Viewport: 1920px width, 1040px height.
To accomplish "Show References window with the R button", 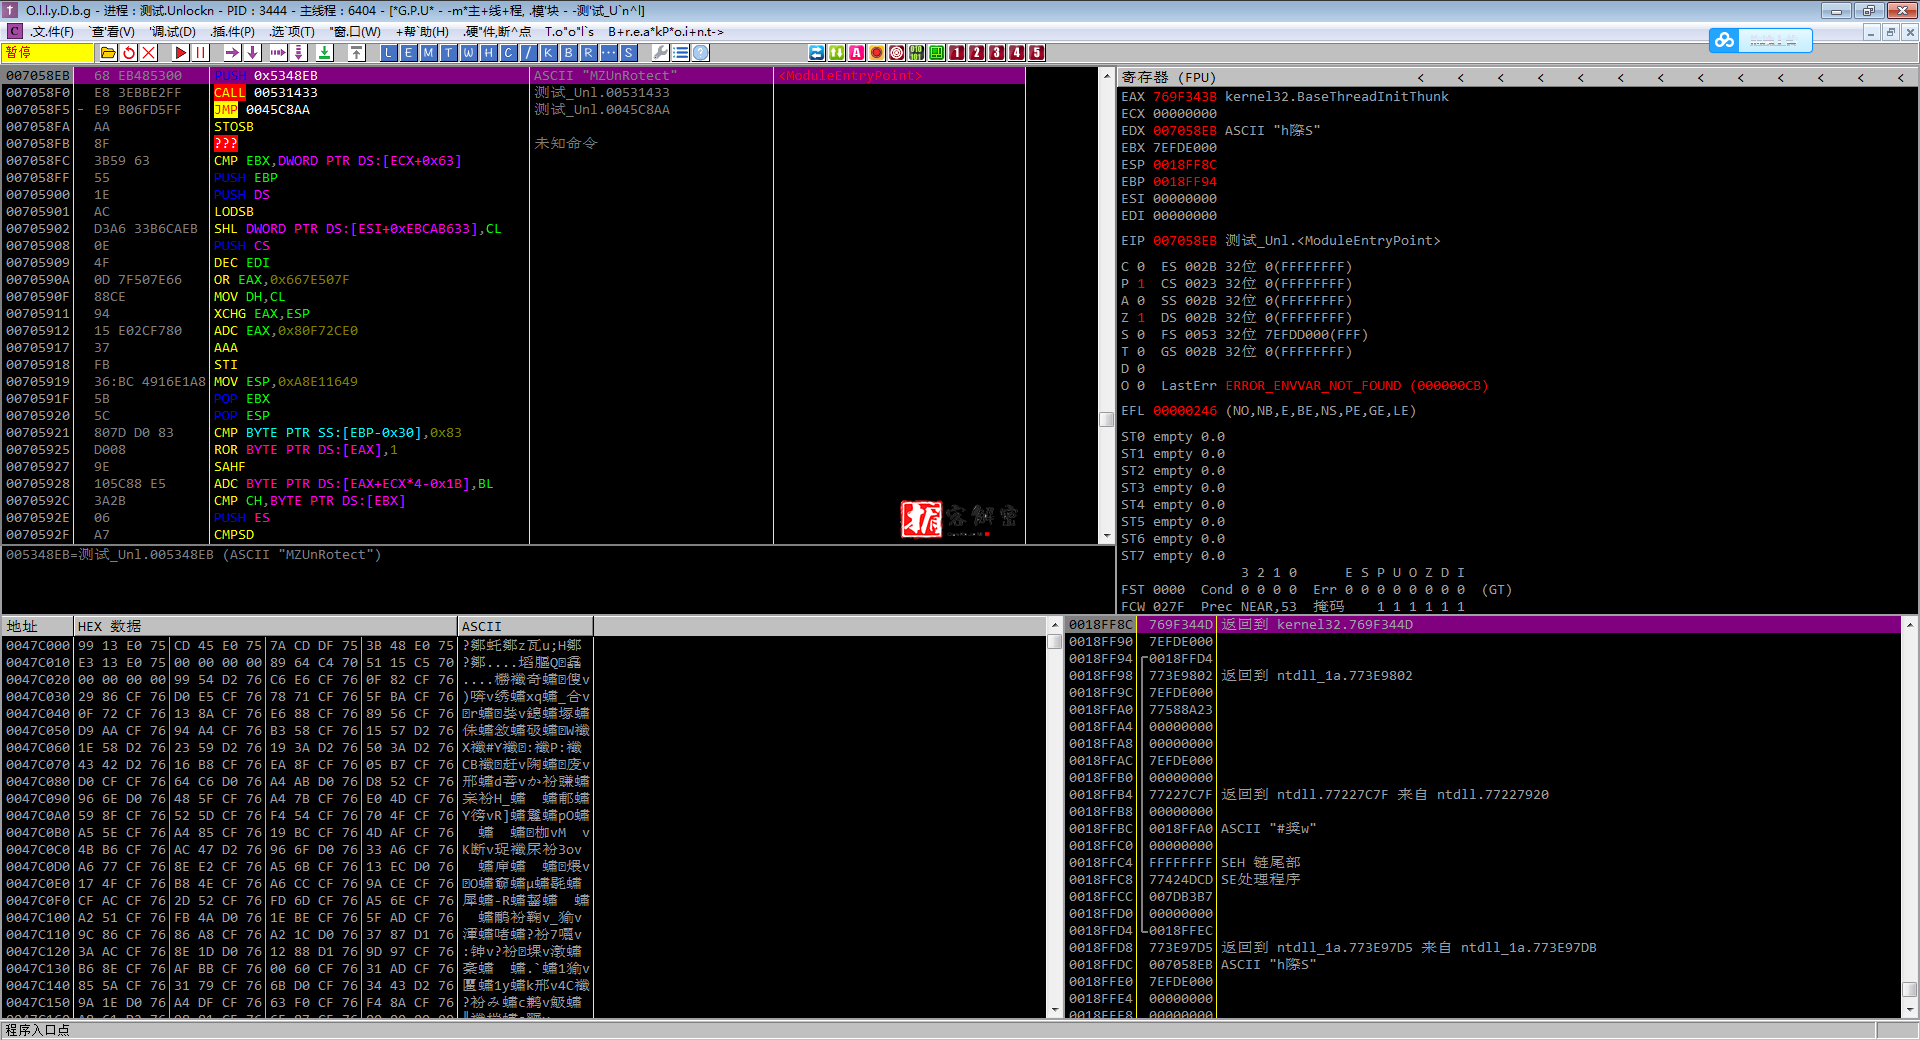I will pyautogui.click(x=589, y=53).
